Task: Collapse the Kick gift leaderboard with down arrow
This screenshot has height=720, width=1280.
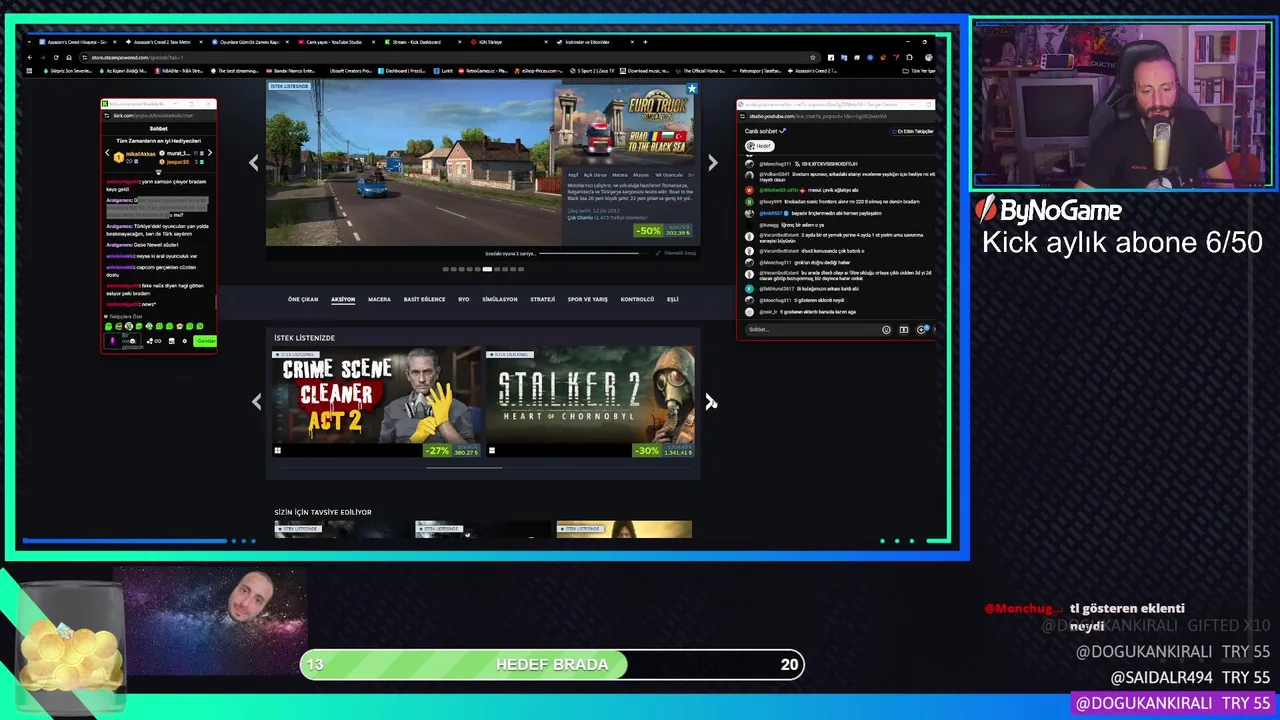Action: (158, 172)
